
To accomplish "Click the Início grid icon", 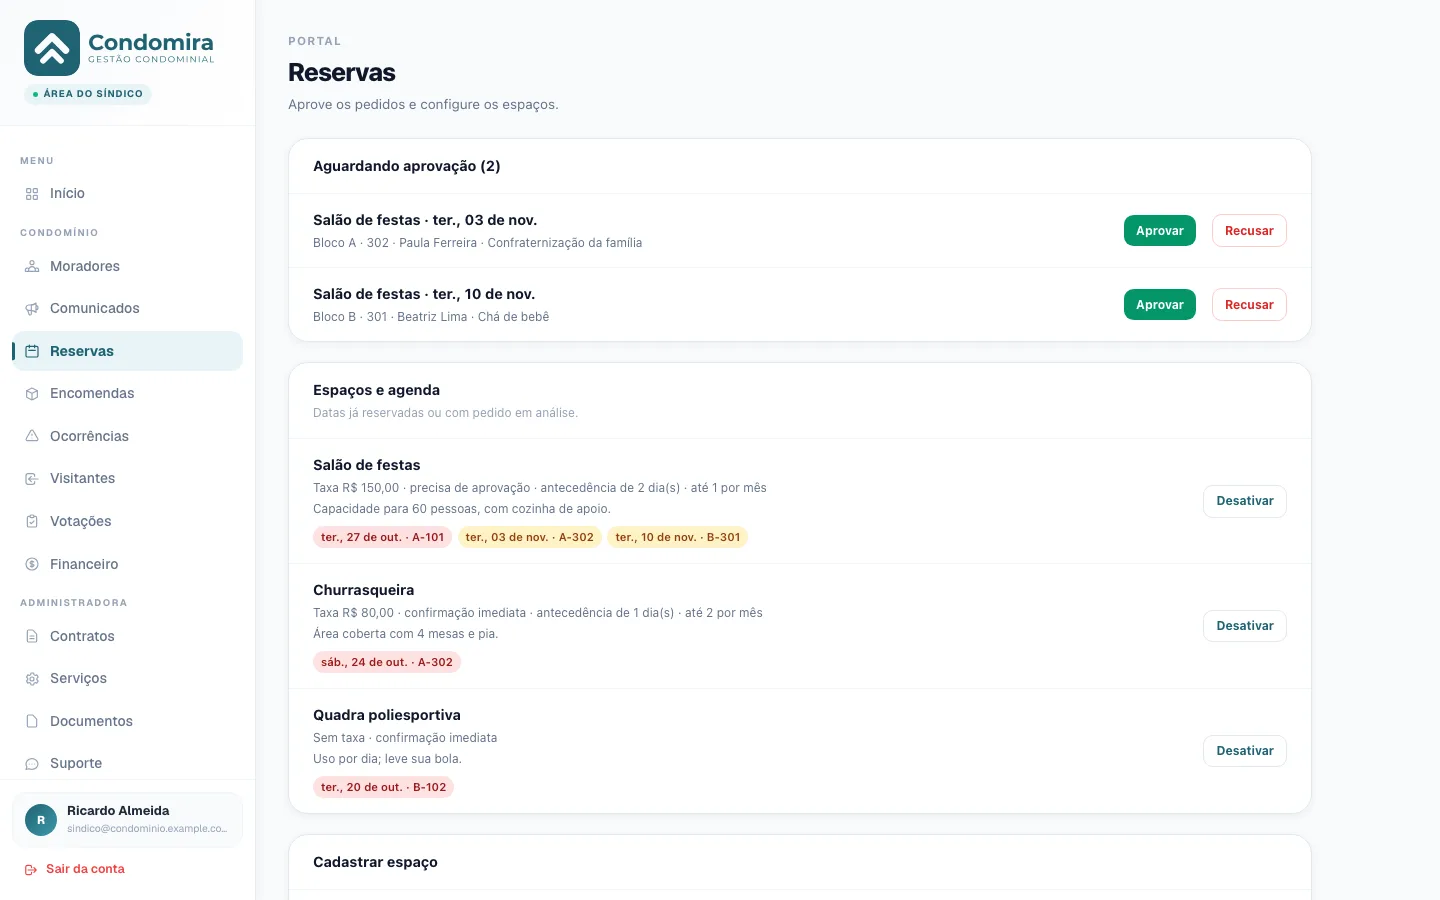I will 32,194.
